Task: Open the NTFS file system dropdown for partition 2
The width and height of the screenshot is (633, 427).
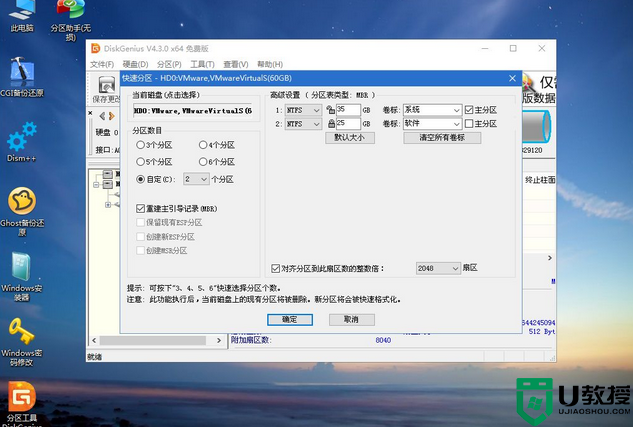Action: click(x=303, y=124)
